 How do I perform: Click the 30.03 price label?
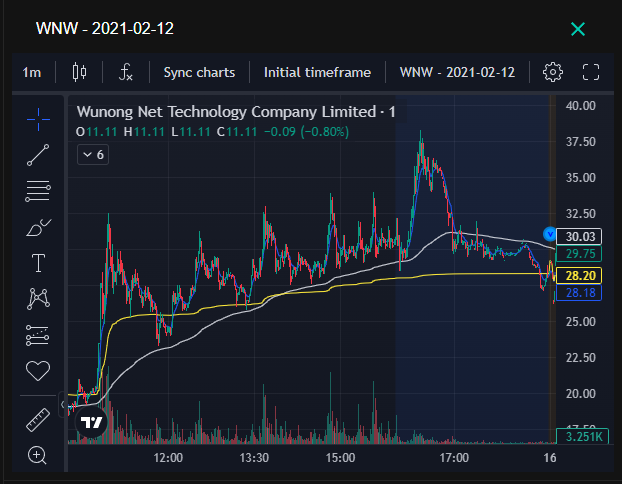pyautogui.click(x=579, y=237)
